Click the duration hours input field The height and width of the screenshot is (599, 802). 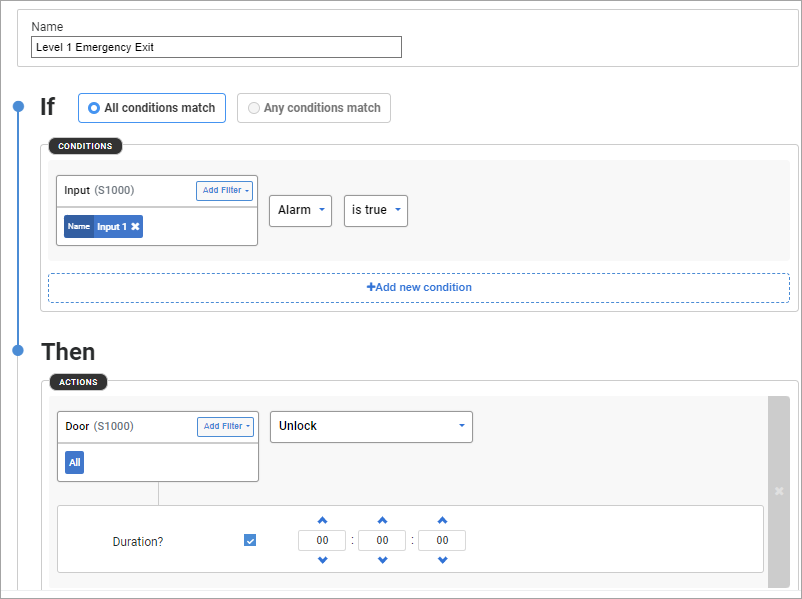[322, 540]
